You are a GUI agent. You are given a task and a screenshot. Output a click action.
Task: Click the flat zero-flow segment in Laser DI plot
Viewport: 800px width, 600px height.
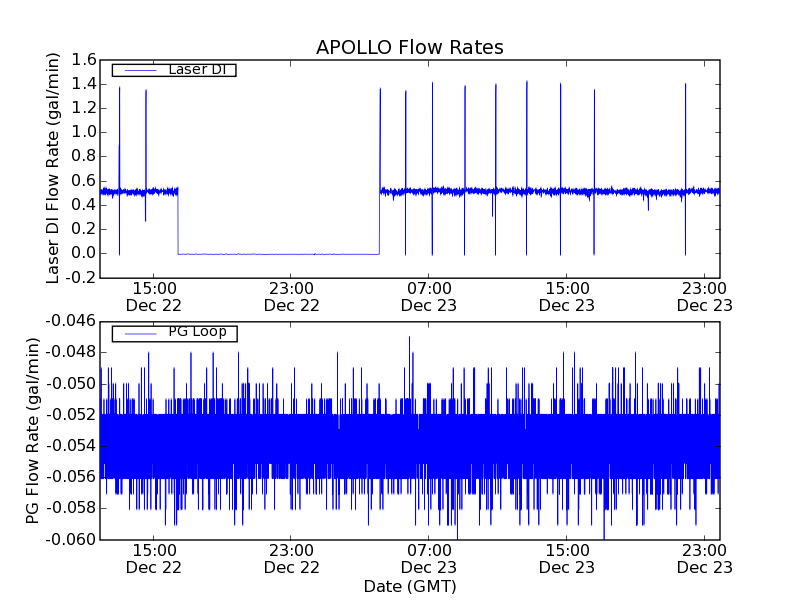(278, 254)
